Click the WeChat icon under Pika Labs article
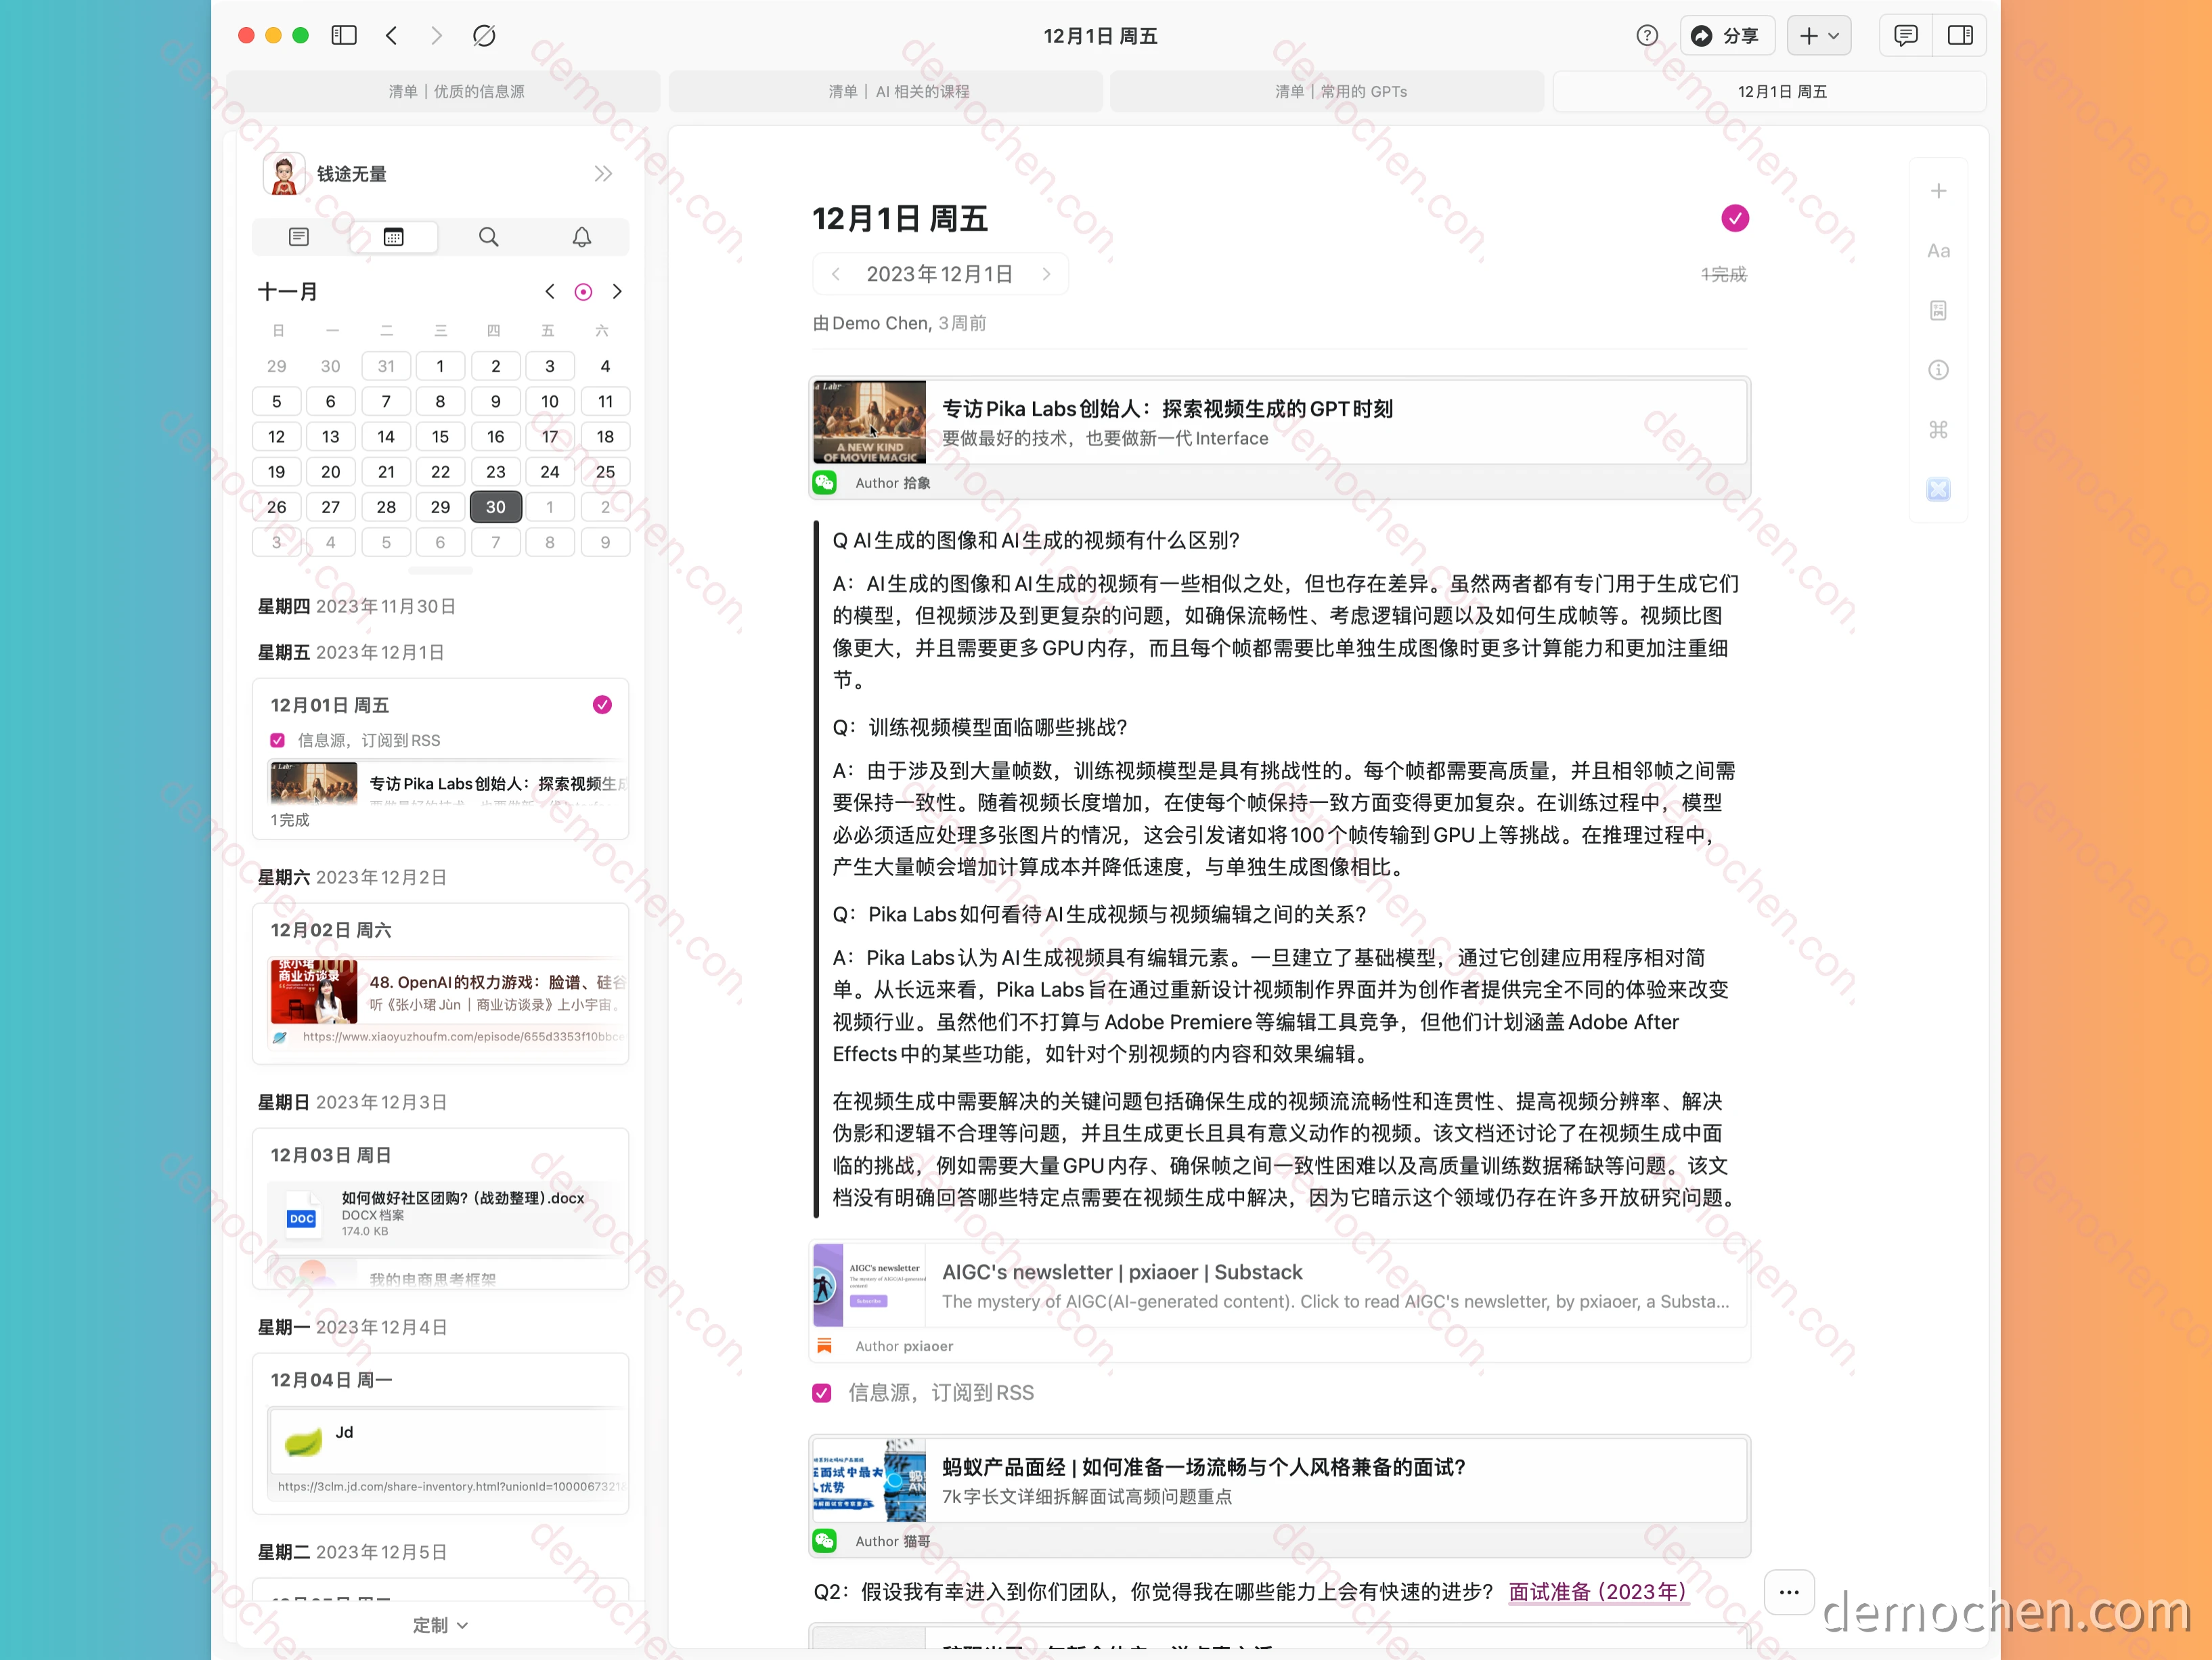The image size is (2212, 1660). tap(824, 483)
